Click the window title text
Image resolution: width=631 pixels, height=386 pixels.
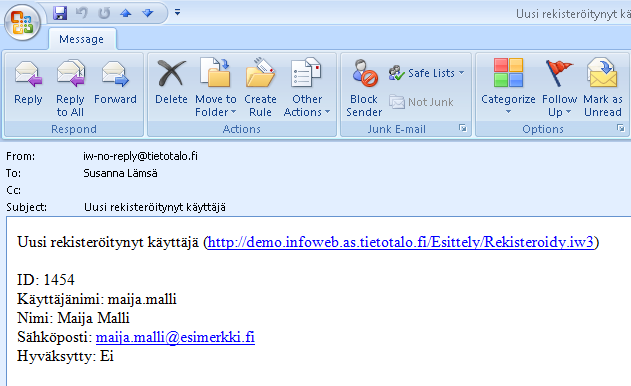573,14
